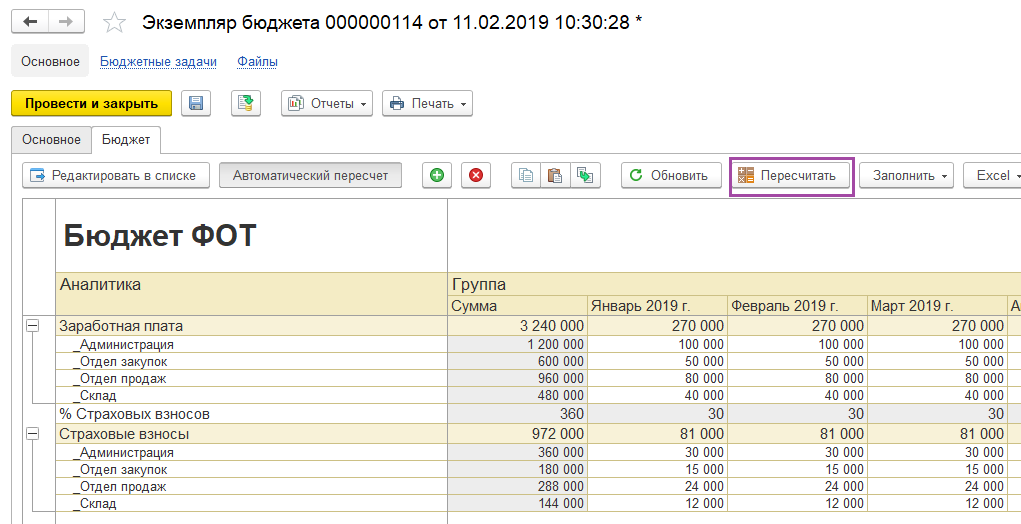Image resolution: width=1021 pixels, height=524 pixels.
Task: Add document to favorites with star icon
Action: tap(115, 23)
